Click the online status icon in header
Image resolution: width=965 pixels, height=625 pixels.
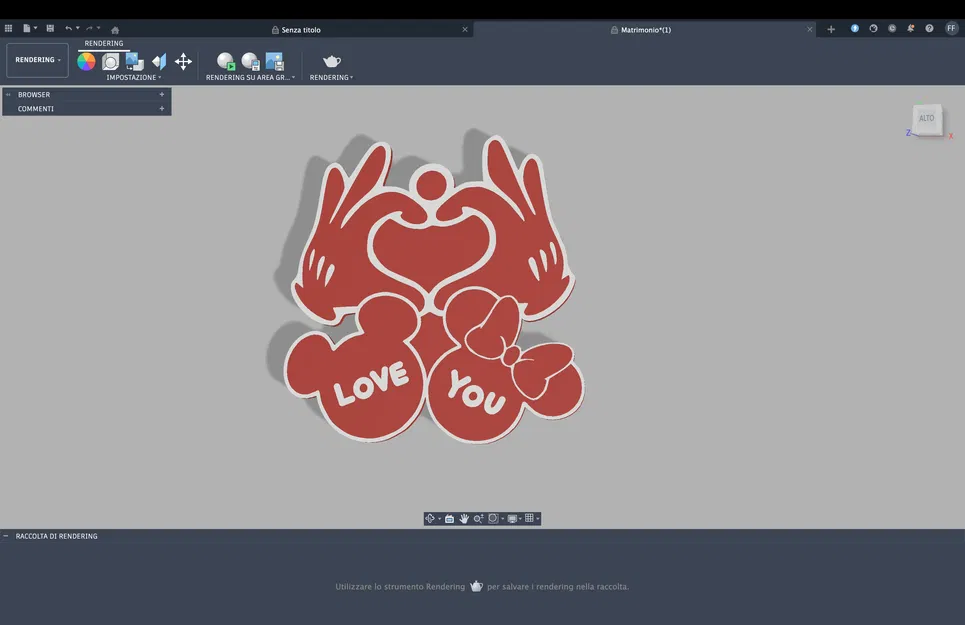873,28
